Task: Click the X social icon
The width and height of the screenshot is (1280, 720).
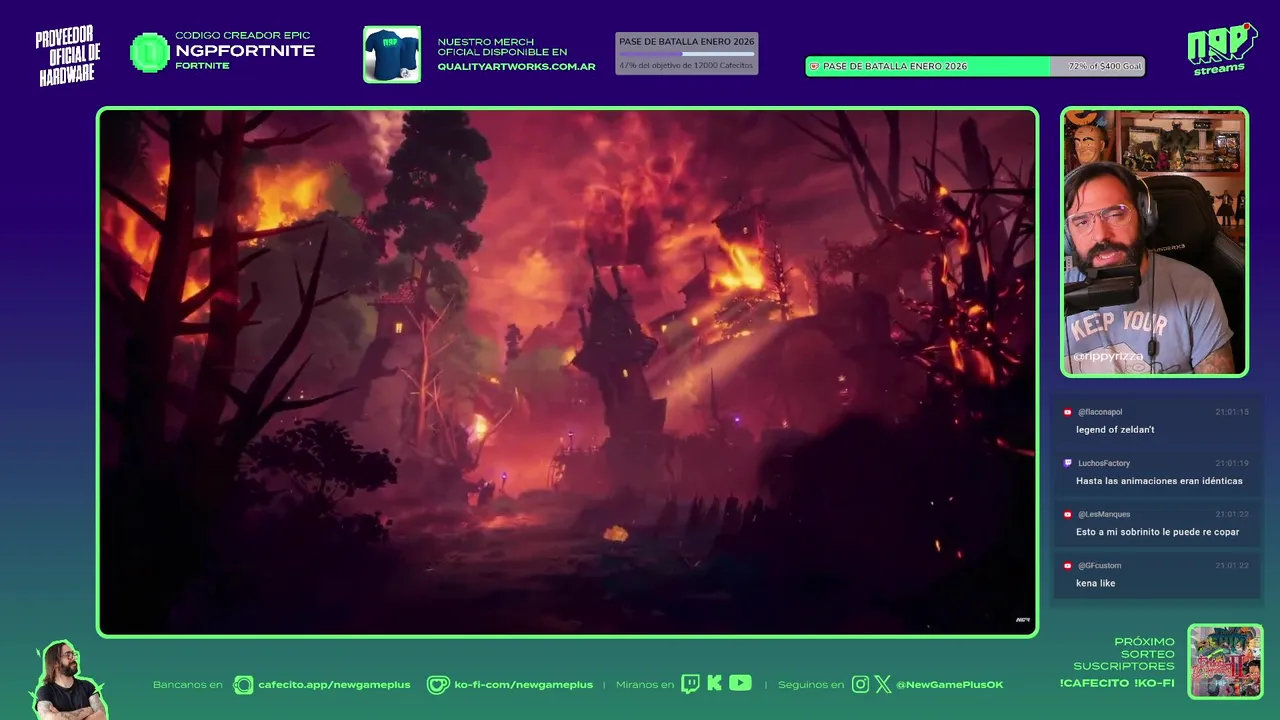Action: 883,685
